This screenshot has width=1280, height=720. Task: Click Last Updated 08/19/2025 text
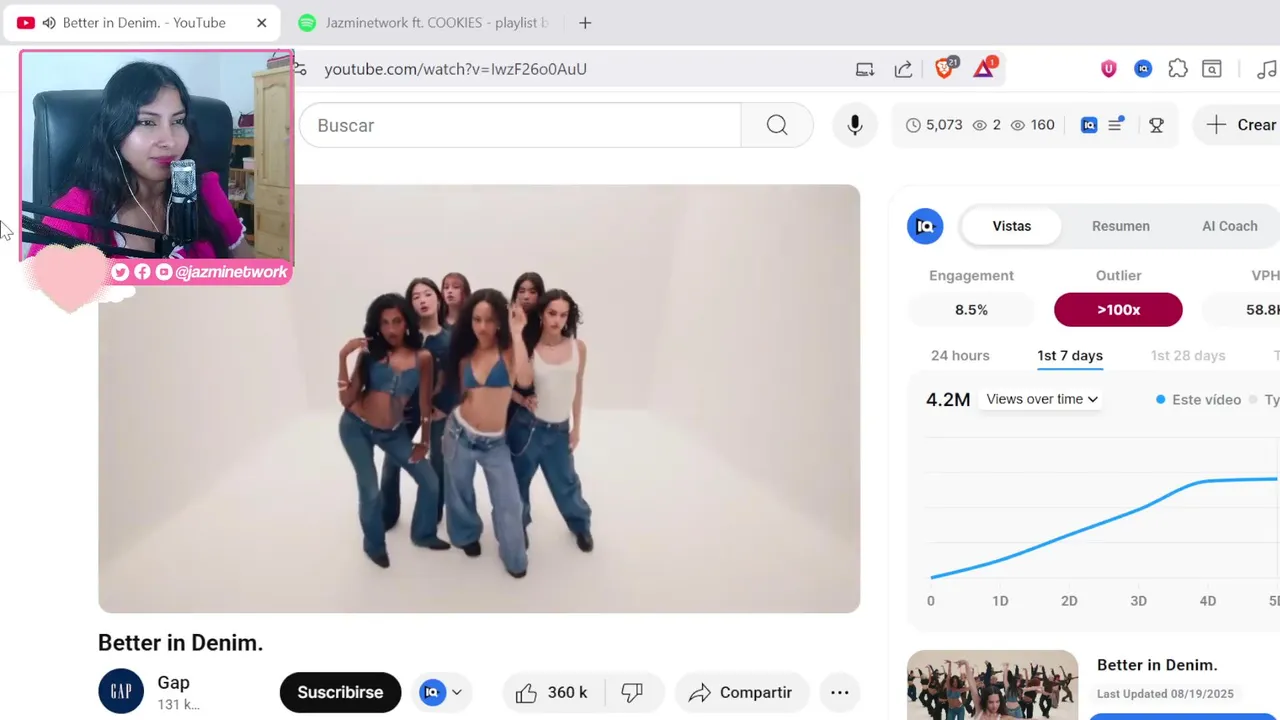point(1165,694)
